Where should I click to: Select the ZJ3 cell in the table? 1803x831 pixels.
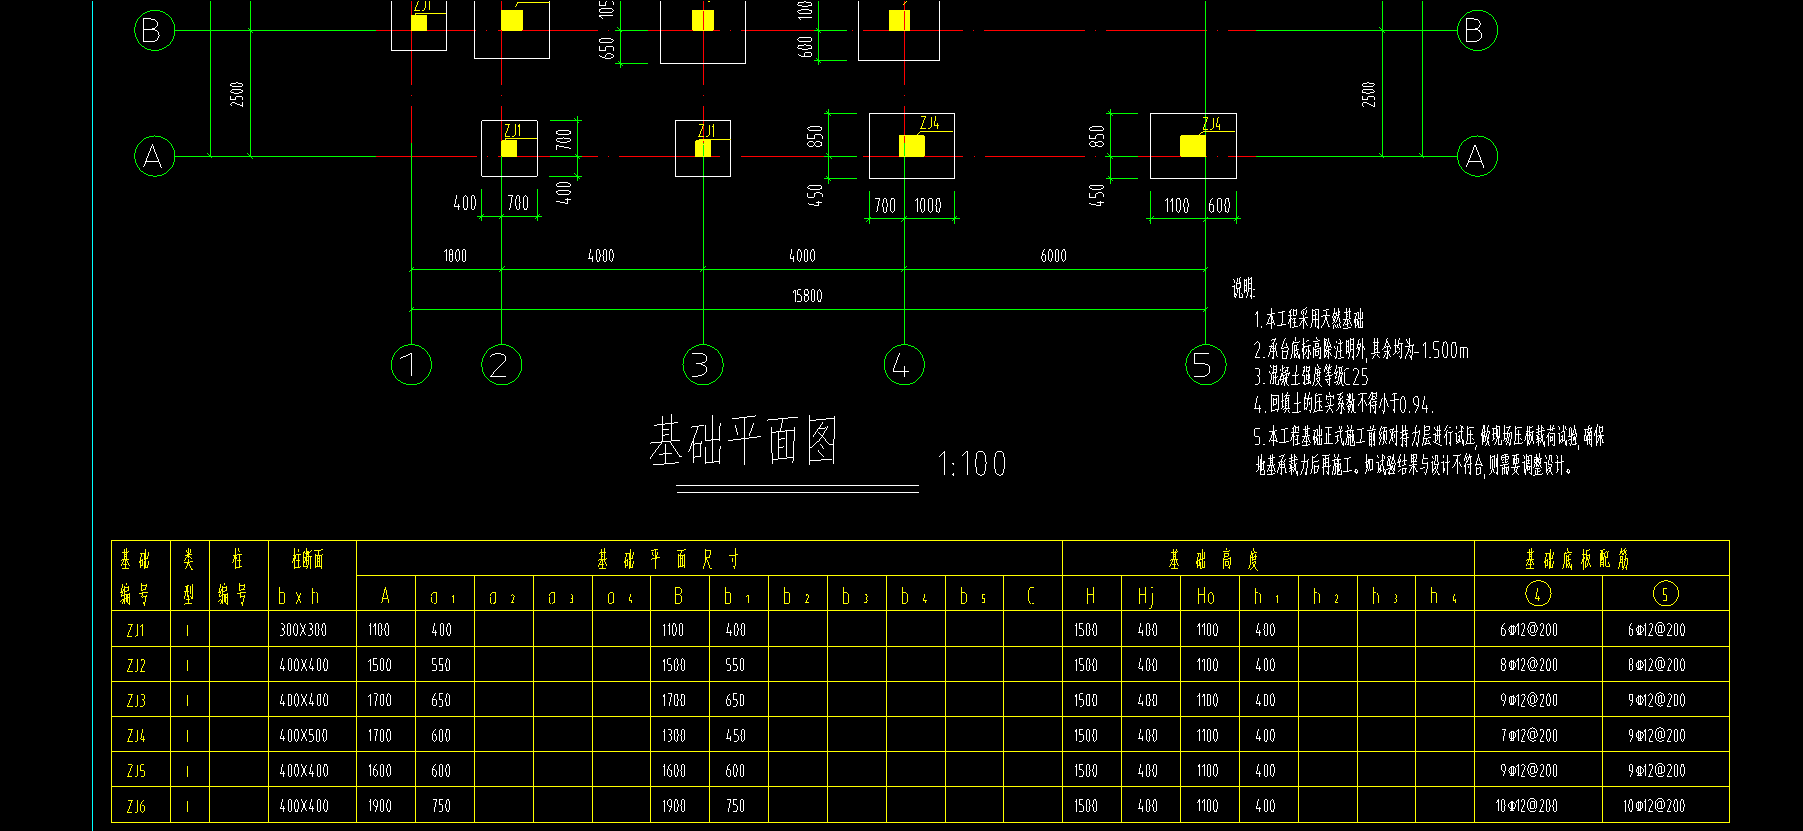136,700
